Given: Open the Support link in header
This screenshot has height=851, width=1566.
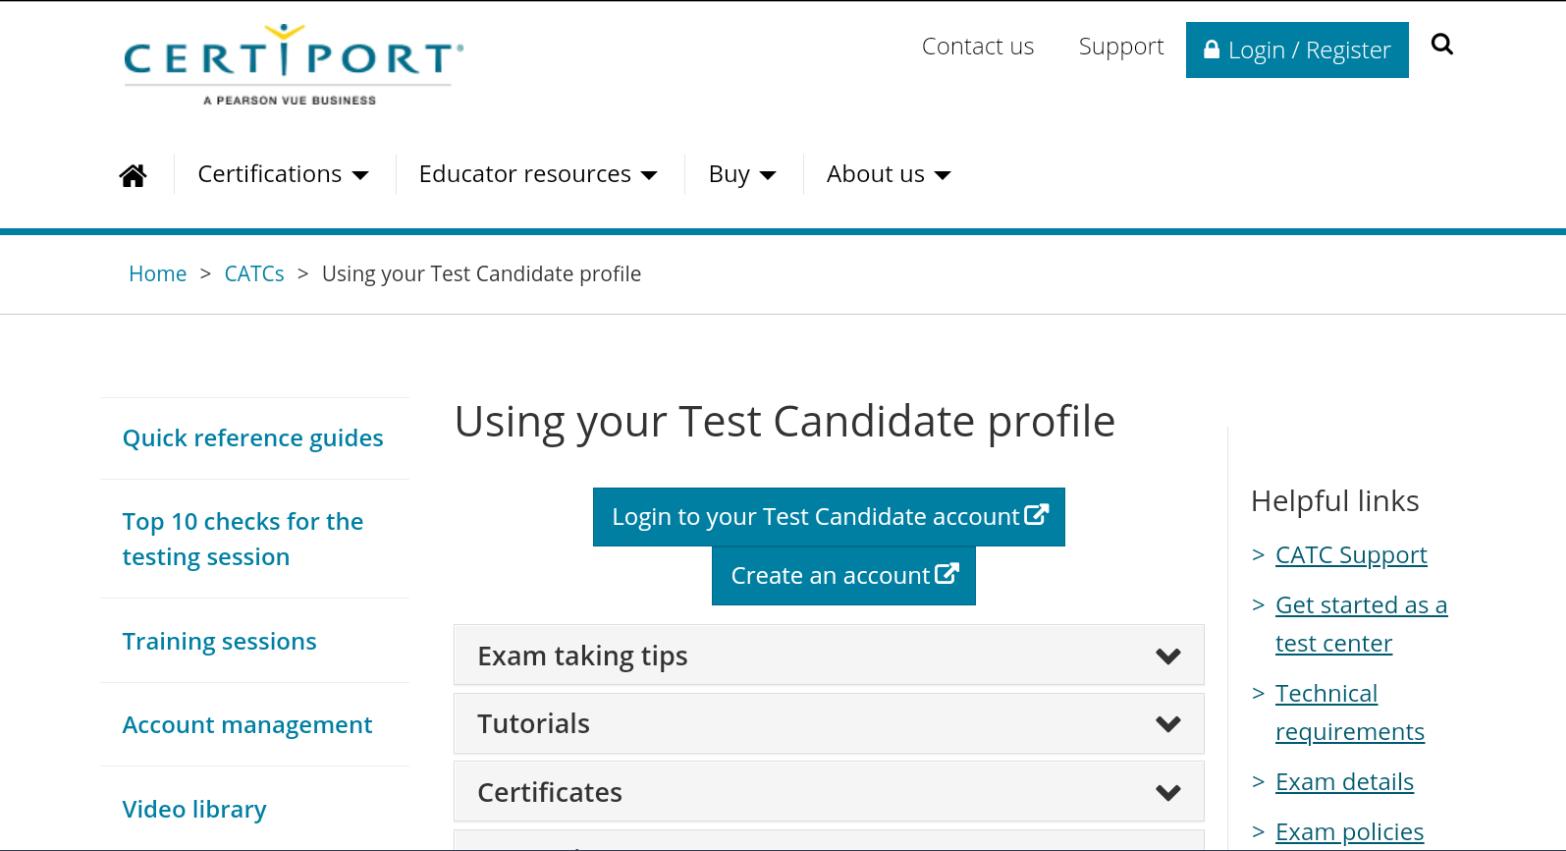Looking at the screenshot, I should click(1121, 46).
